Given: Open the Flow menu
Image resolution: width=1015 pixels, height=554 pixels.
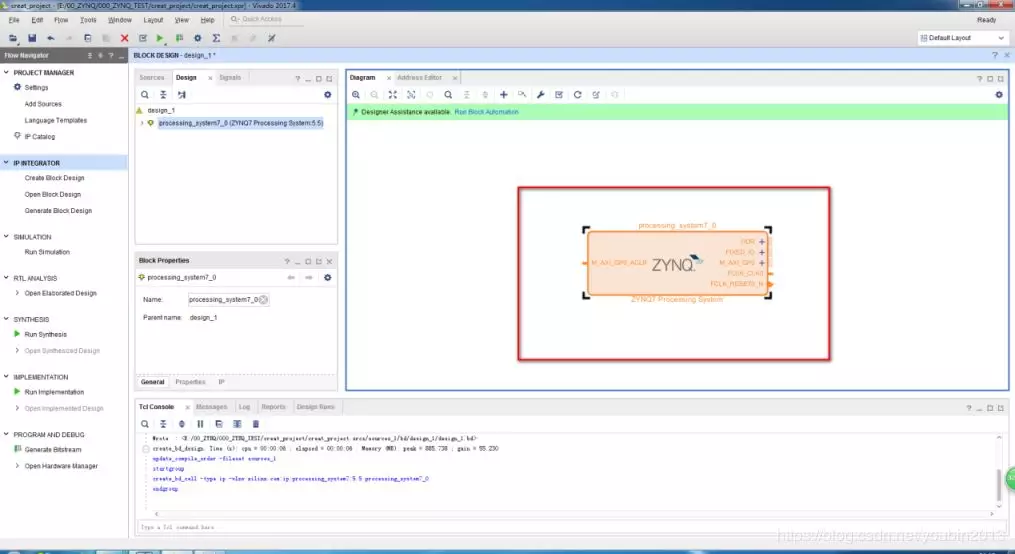Looking at the screenshot, I should click(61, 20).
